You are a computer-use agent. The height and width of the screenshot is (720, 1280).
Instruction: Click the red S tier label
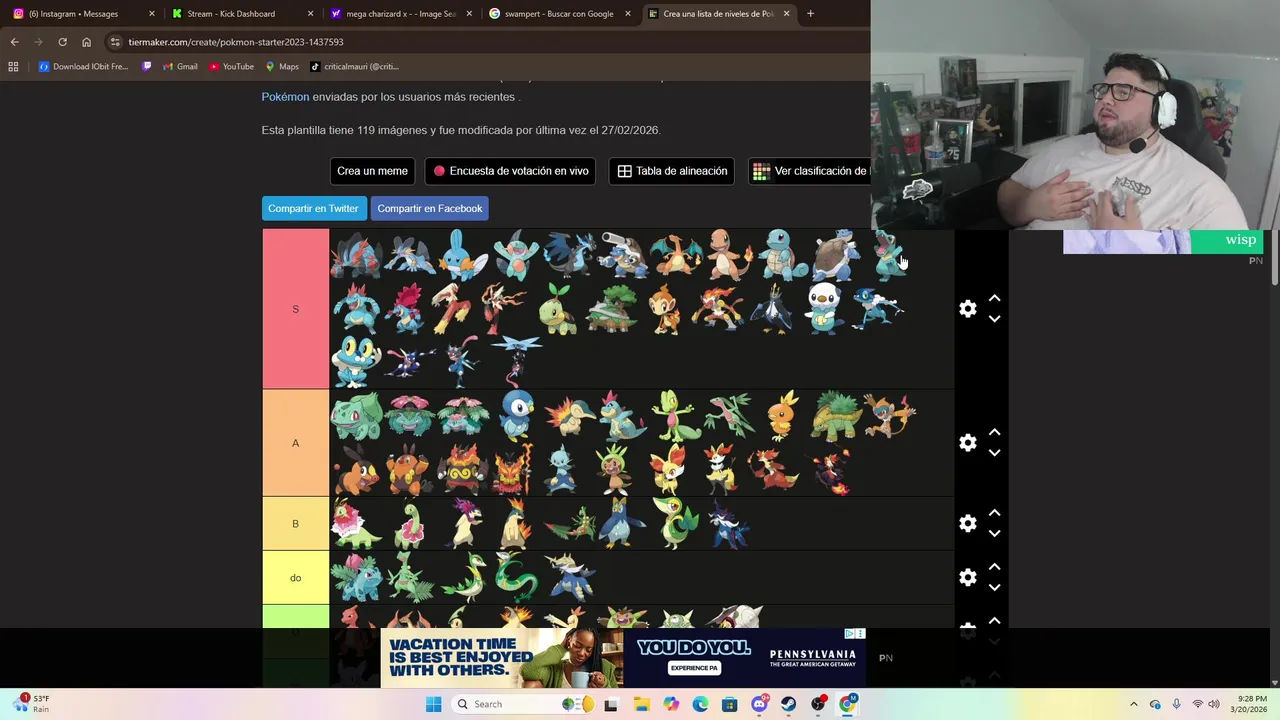[295, 309]
